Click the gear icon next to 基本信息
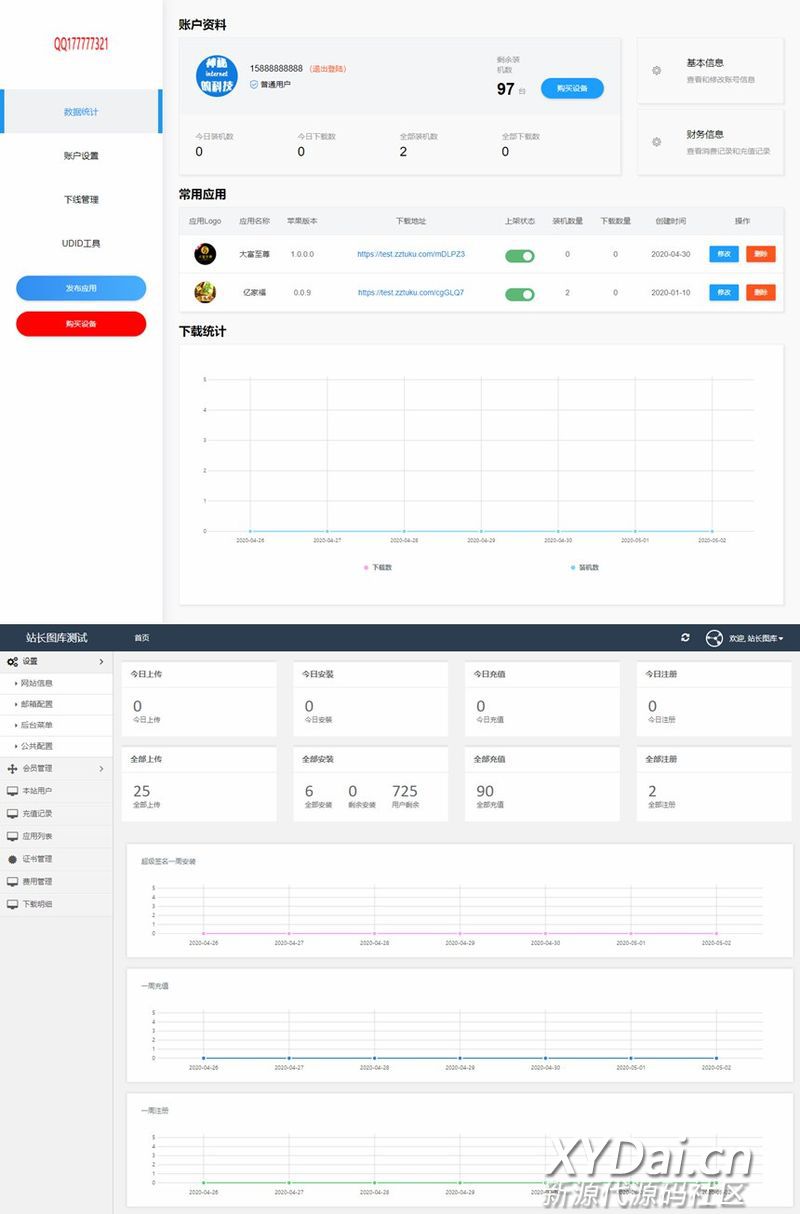This screenshot has width=800, height=1214. (656, 71)
